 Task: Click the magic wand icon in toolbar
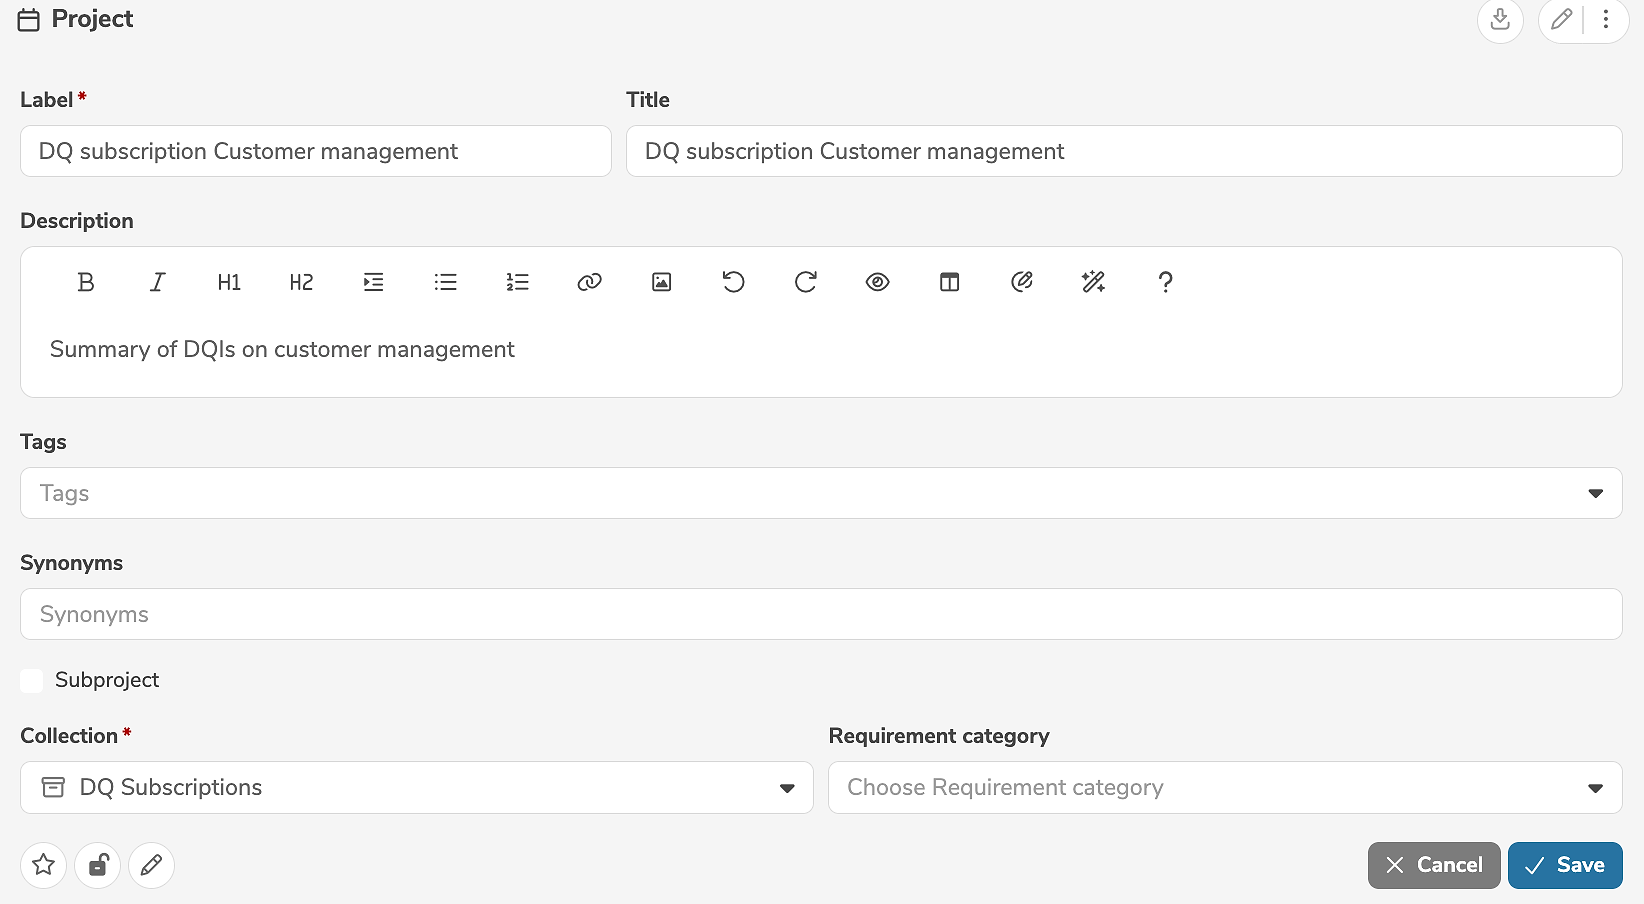click(x=1093, y=282)
